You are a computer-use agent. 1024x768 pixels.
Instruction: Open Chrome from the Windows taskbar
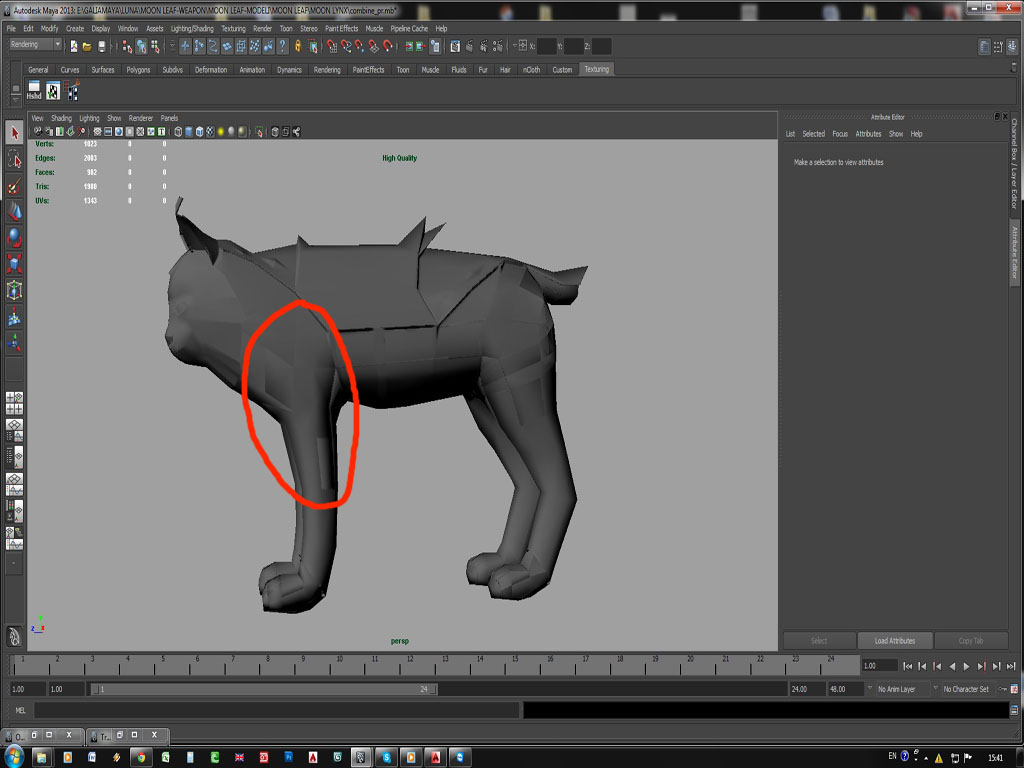(x=140, y=757)
